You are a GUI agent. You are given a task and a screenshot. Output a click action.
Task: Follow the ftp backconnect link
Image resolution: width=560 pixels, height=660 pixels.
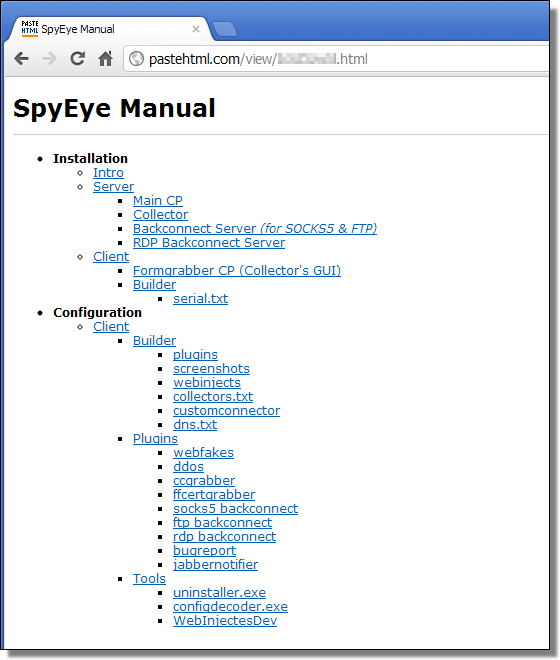222,522
